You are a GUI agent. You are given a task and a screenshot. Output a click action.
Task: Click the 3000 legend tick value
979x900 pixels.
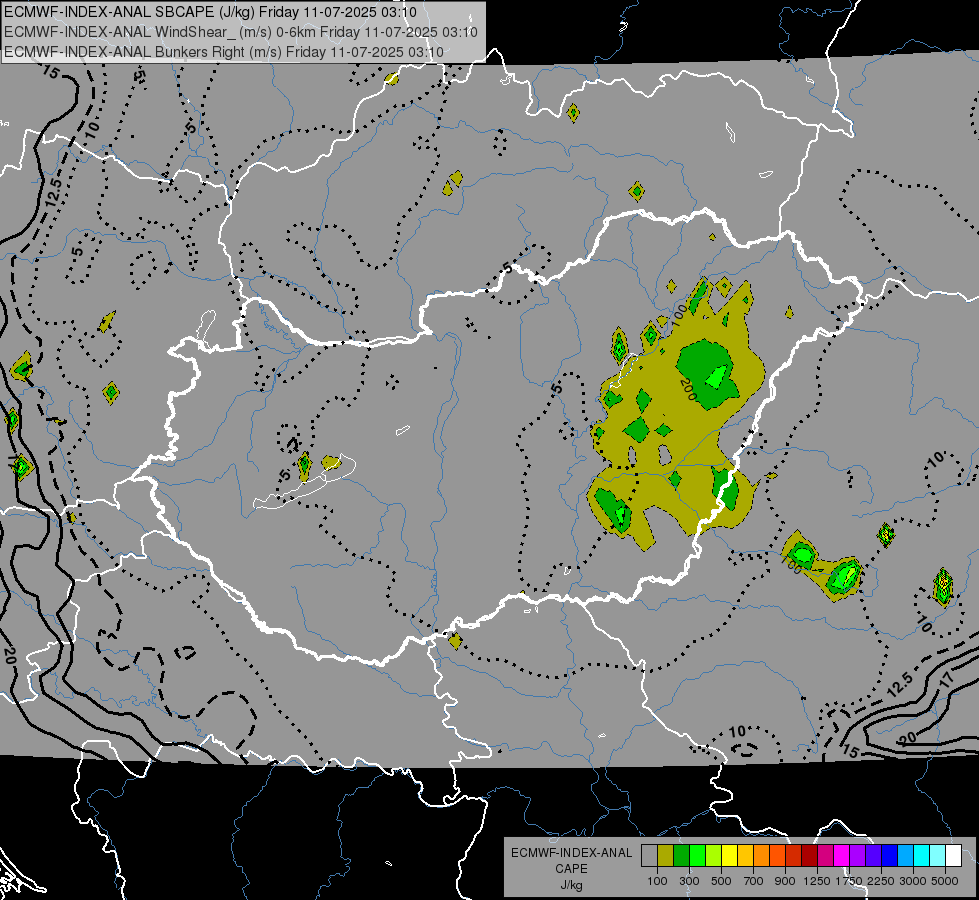click(x=913, y=881)
